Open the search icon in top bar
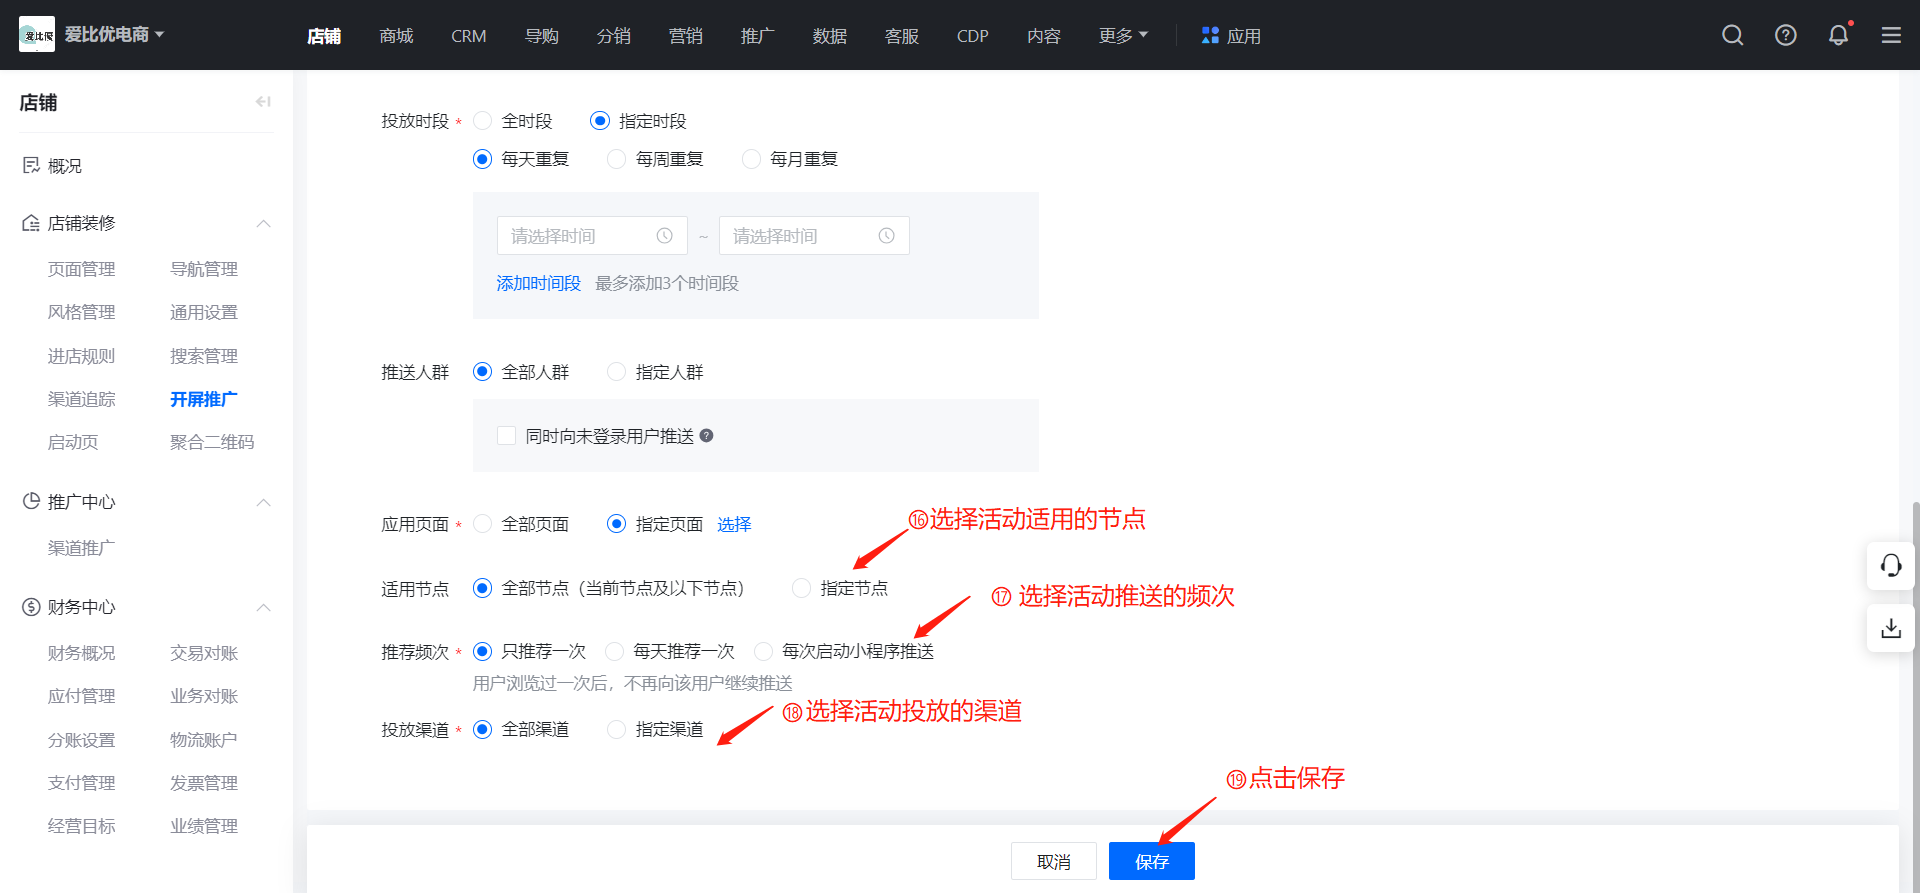The image size is (1920, 893). pos(1733,35)
